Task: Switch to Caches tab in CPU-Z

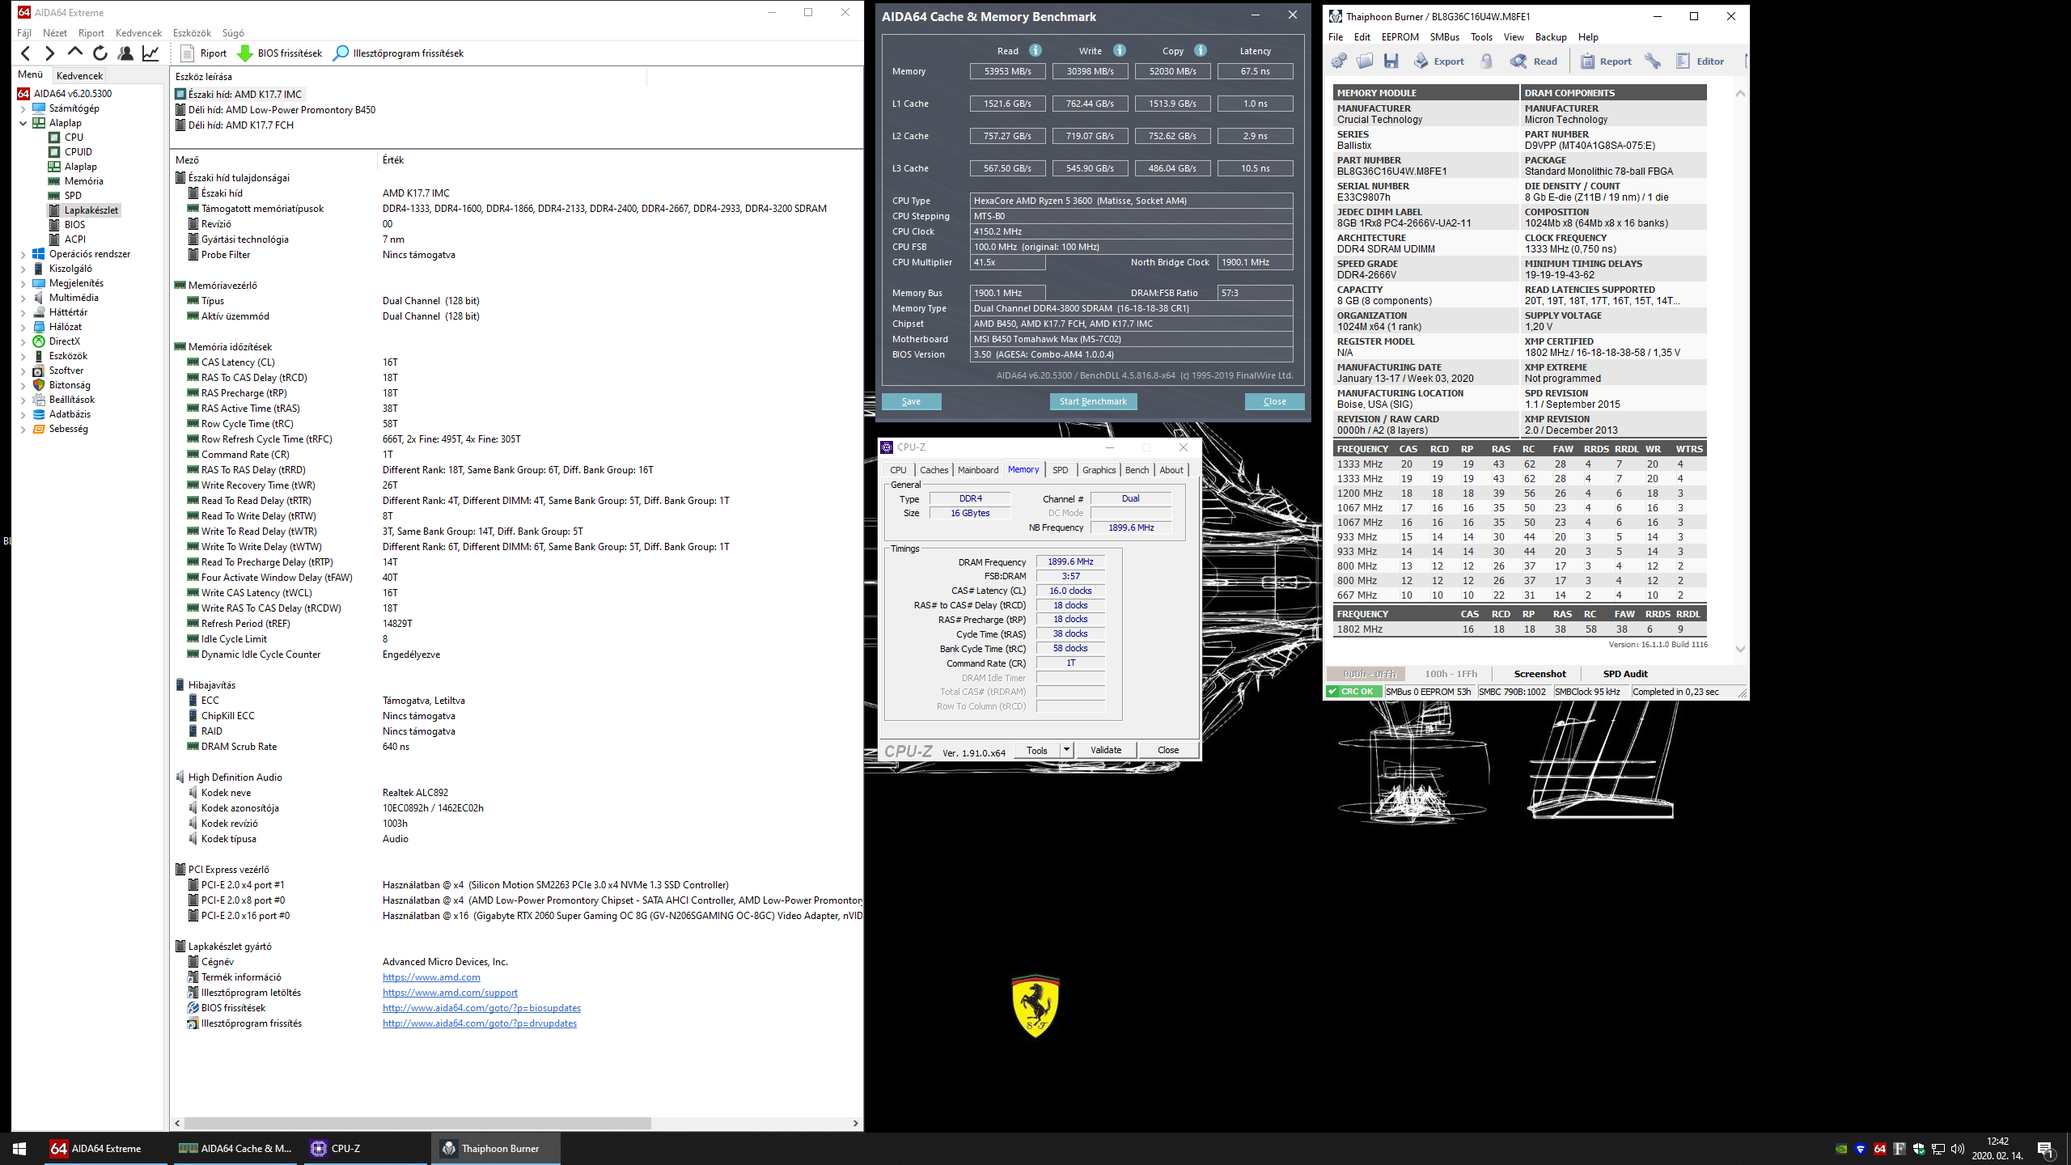Action: (934, 470)
